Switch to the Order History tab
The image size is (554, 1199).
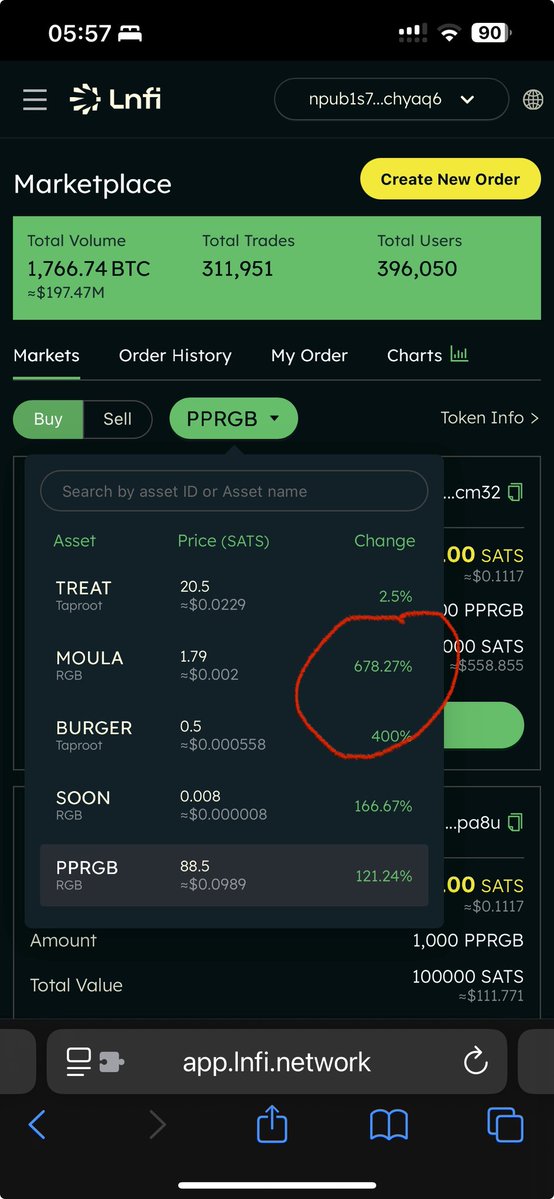click(175, 356)
